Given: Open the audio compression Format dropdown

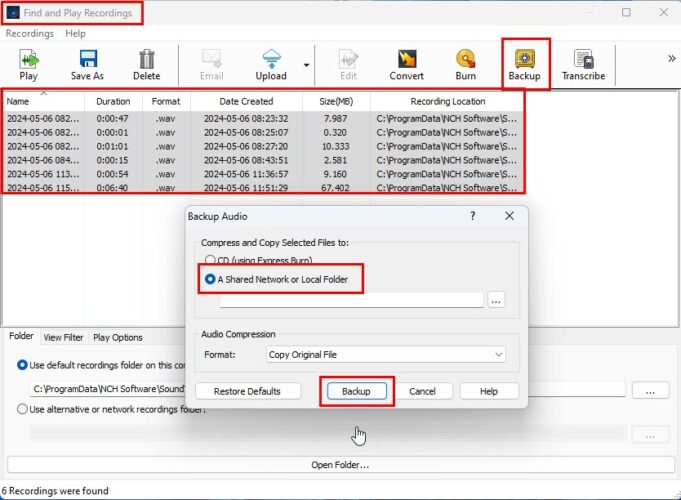Looking at the screenshot, I should [x=386, y=354].
